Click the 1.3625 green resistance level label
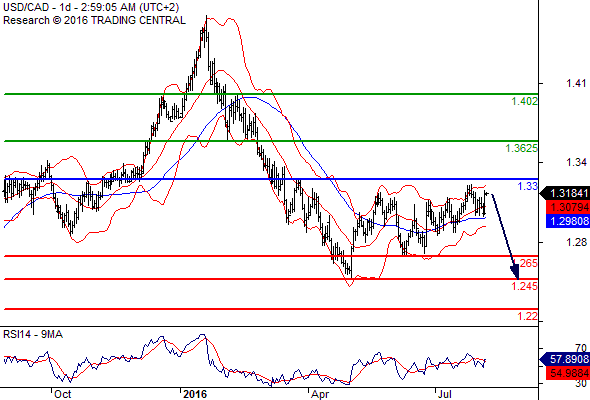 pyautogui.click(x=522, y=148)
